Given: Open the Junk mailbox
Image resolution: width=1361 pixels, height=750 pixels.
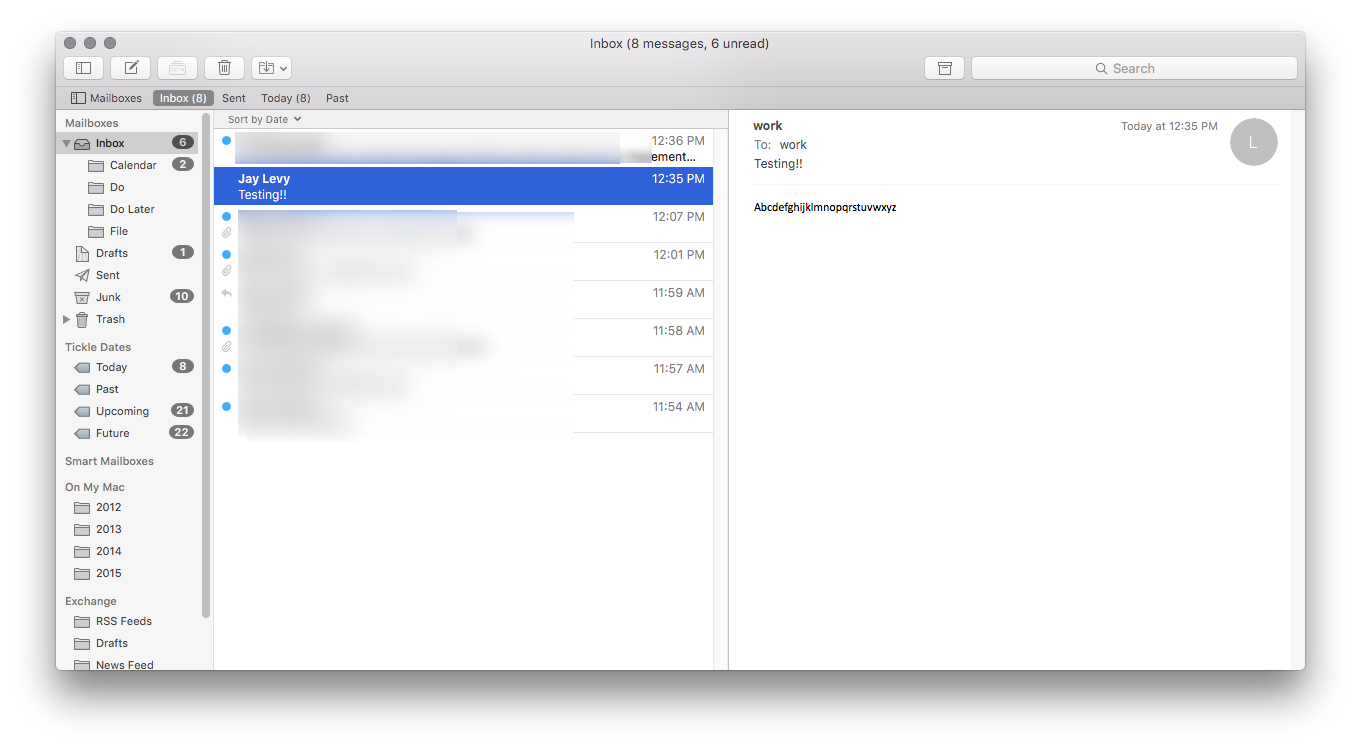Looking at the screenshot, I should point(105,297).
